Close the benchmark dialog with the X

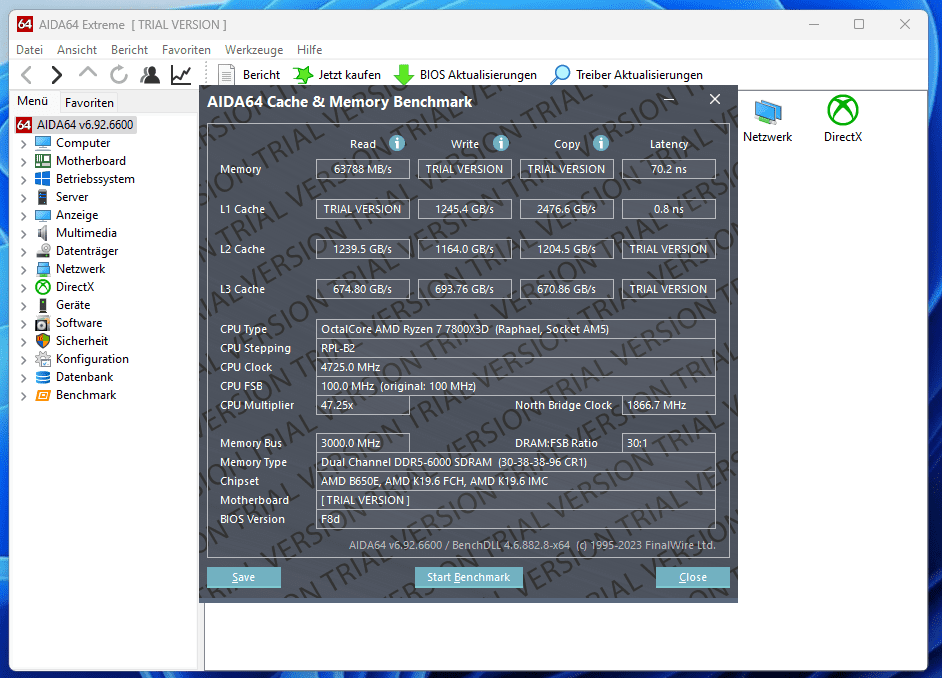715,99
